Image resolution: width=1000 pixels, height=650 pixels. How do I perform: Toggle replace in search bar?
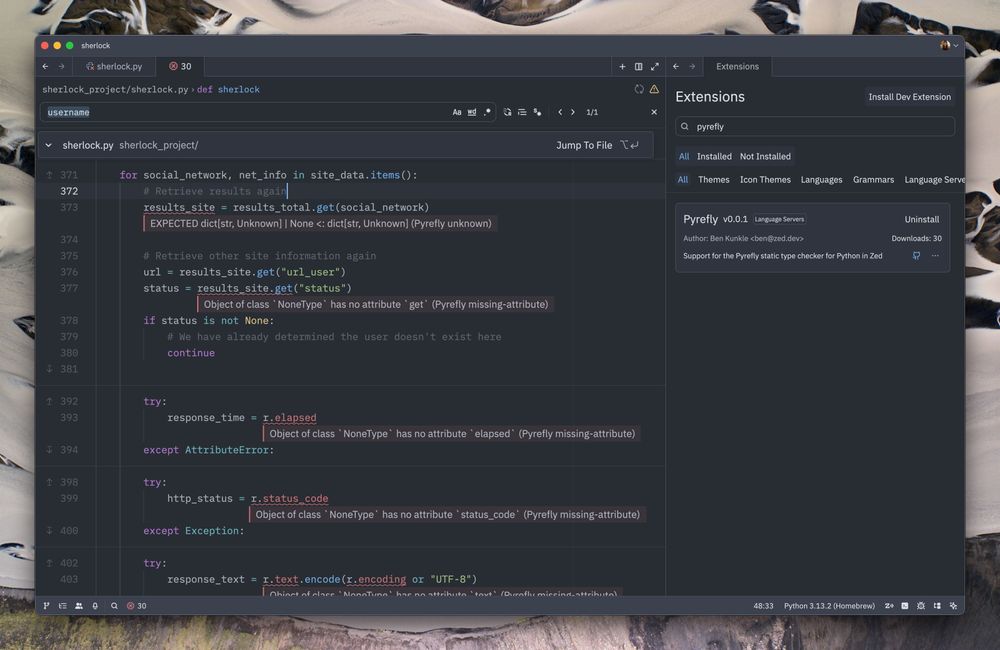pos(507,112)
